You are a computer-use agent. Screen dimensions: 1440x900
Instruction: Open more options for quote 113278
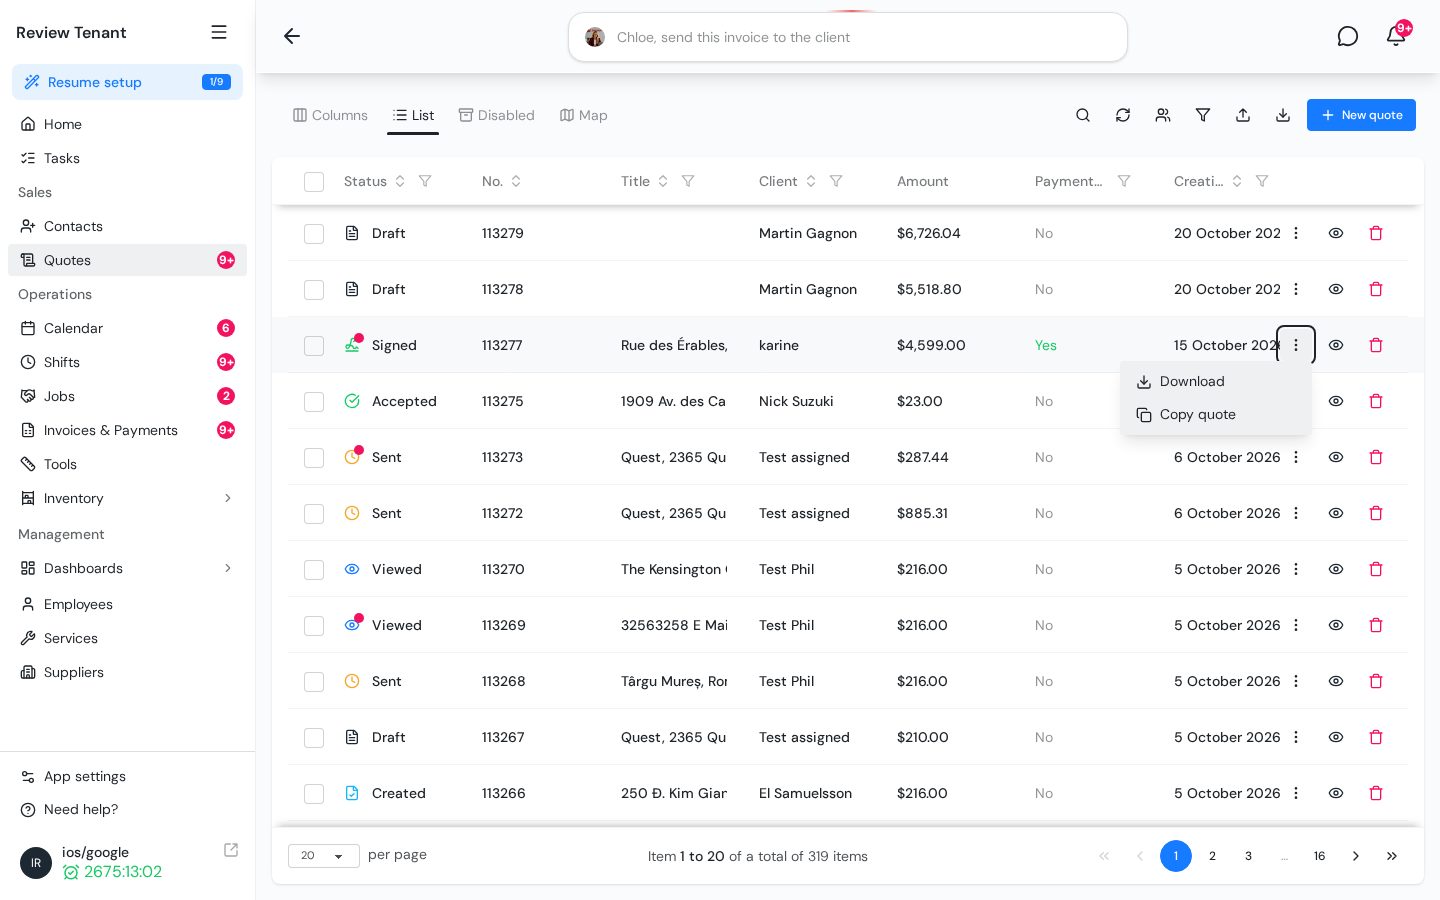[x=1296, y=289]
